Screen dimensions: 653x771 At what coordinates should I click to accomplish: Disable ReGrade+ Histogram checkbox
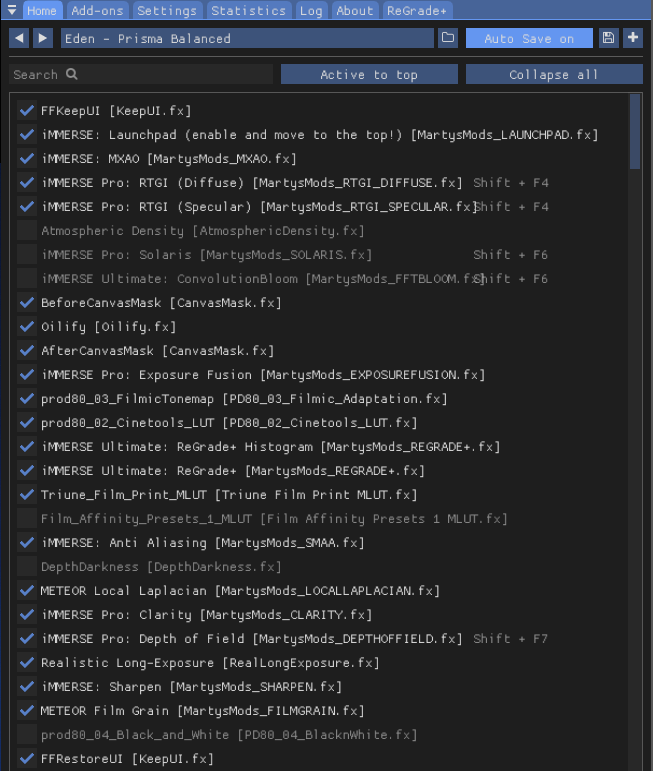point(27,447)
